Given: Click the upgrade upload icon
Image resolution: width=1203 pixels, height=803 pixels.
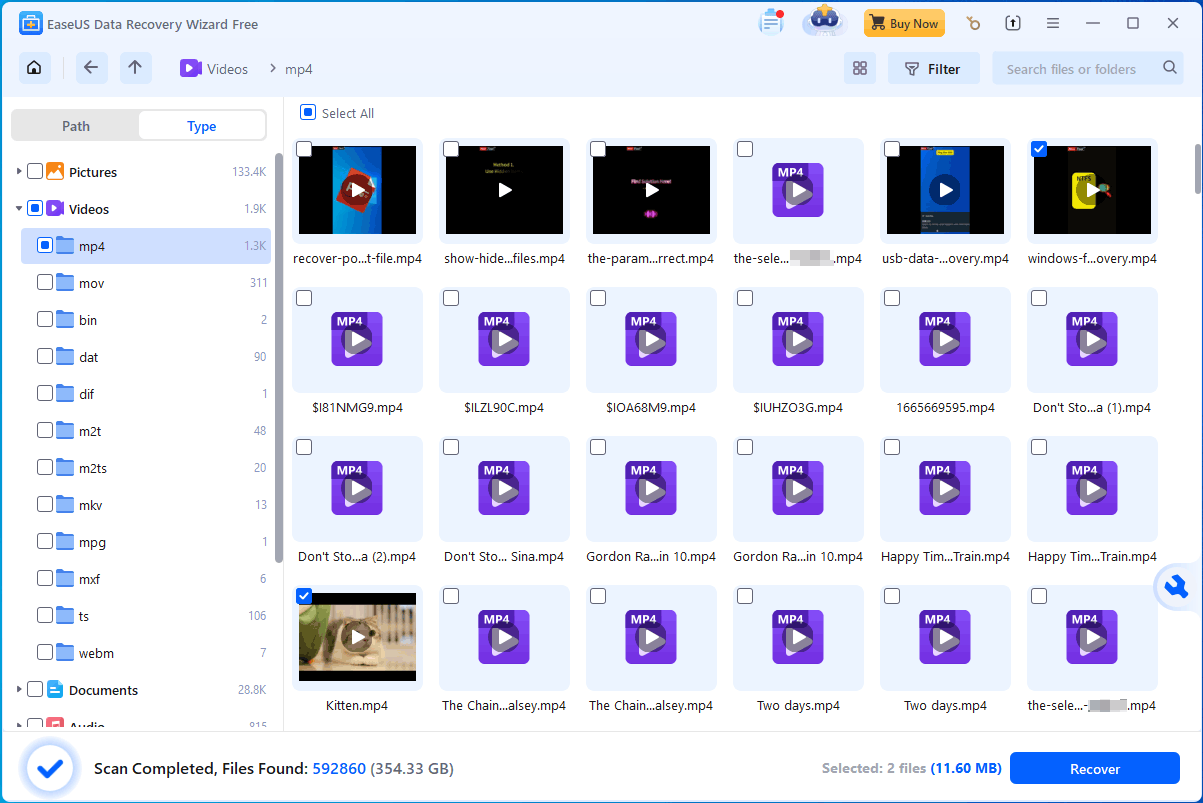Looking at the screenshot, I should tap(1013, 23).
